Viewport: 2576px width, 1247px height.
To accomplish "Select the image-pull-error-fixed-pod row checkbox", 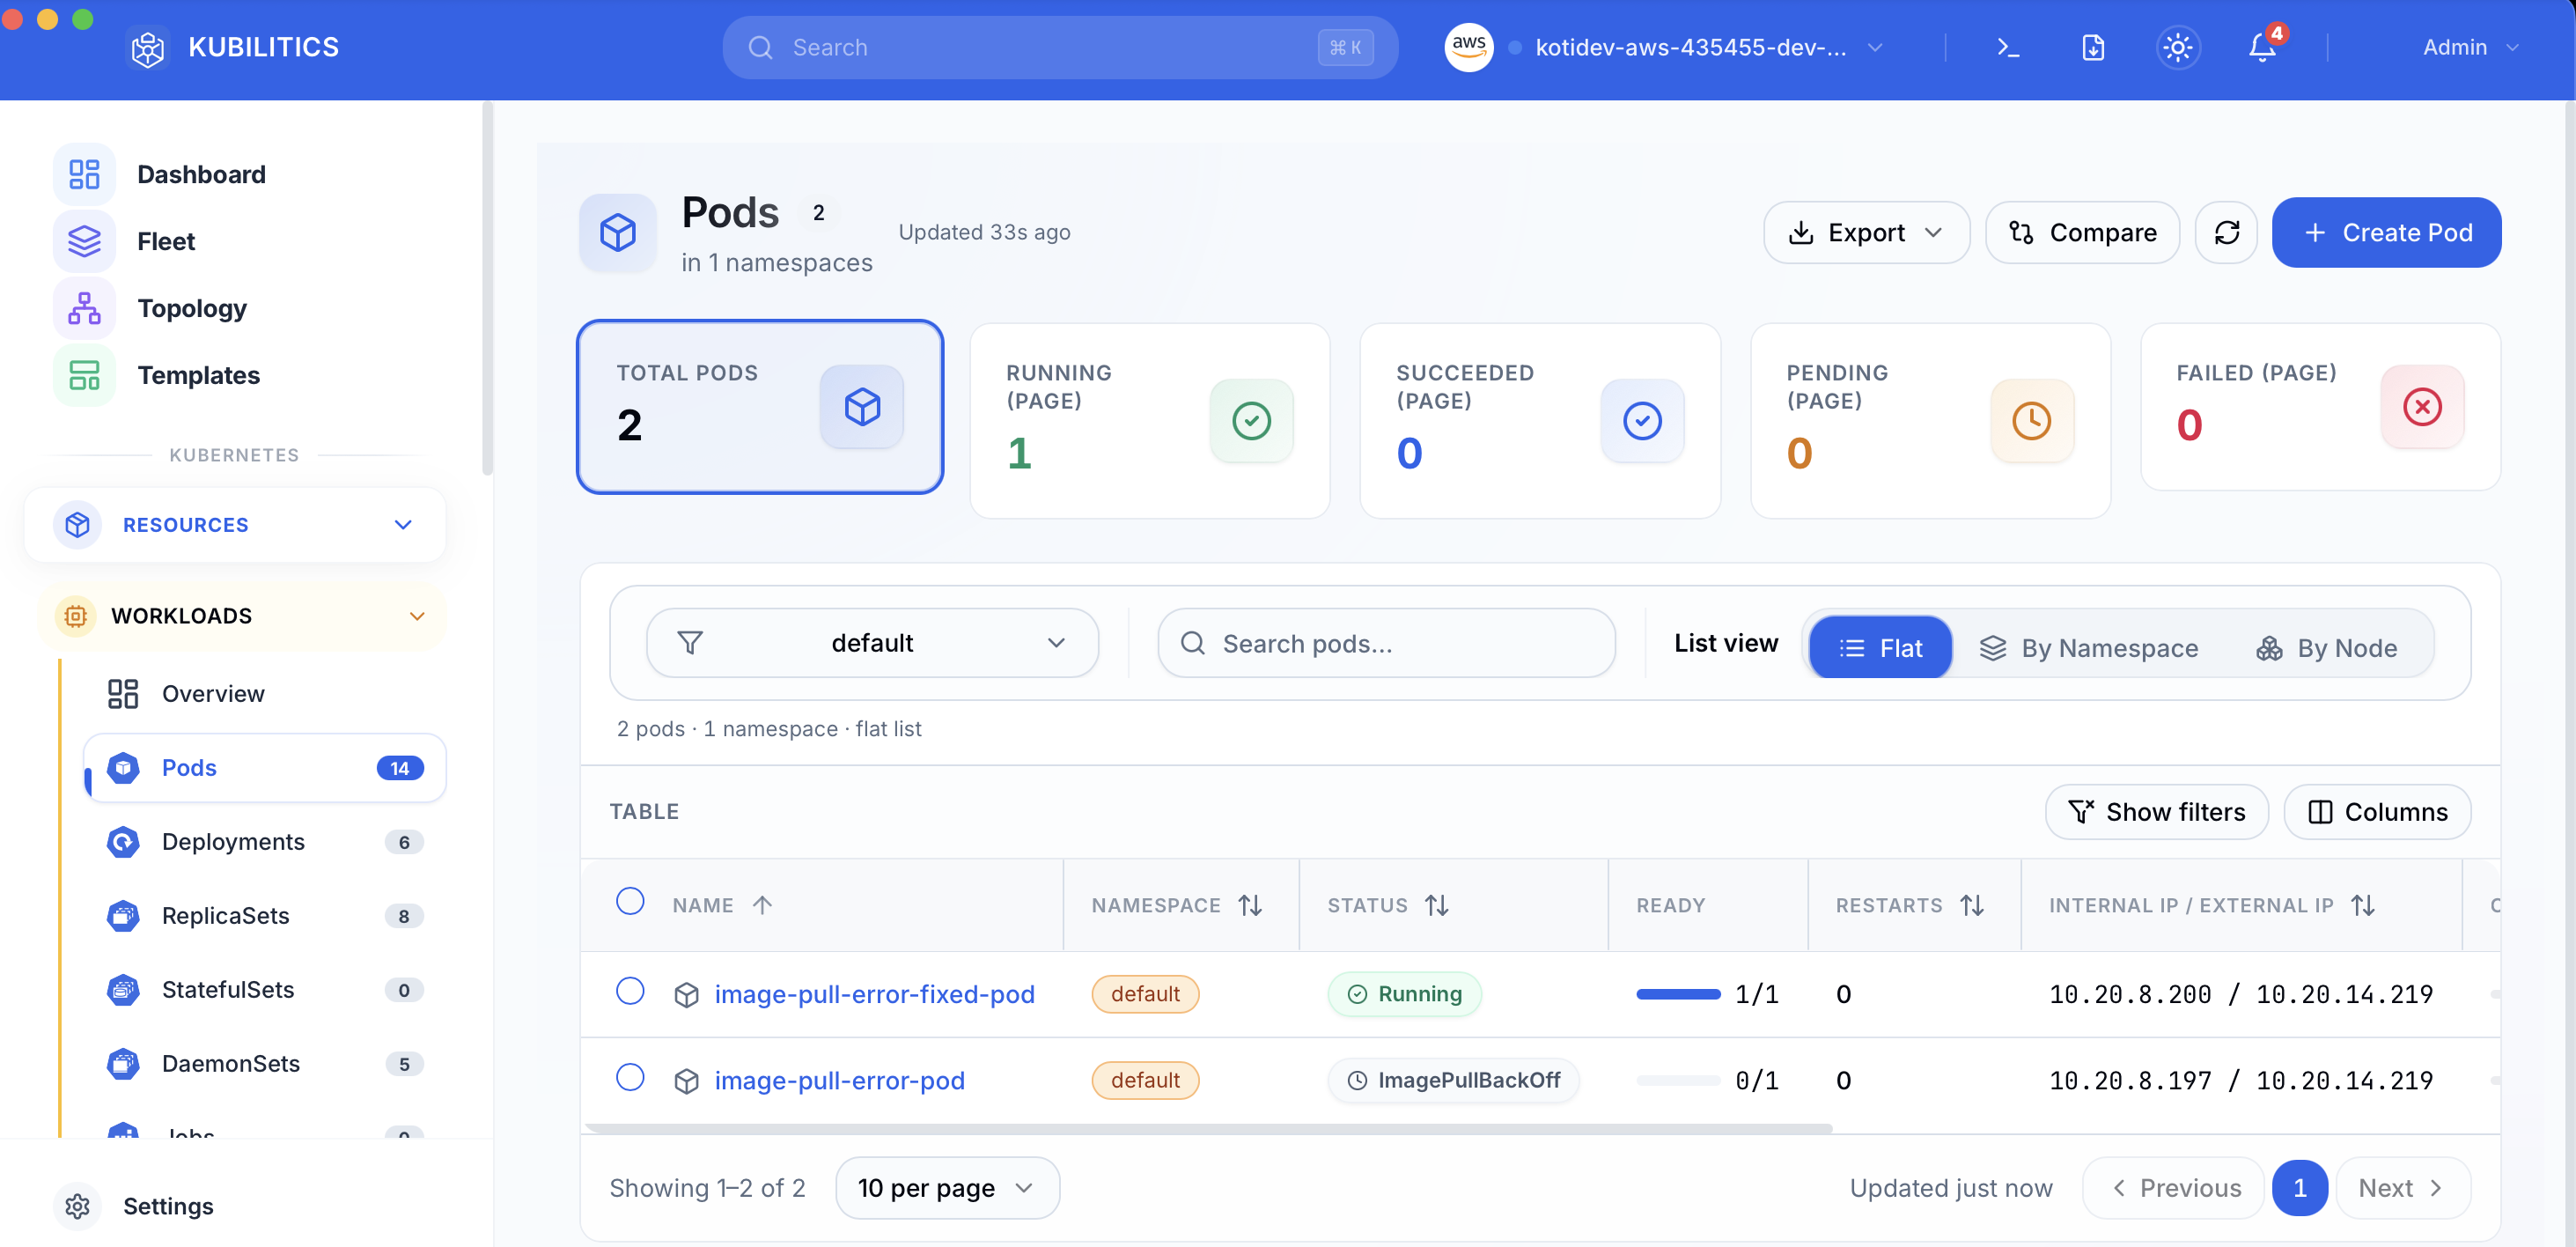I will tap(631, 993).
